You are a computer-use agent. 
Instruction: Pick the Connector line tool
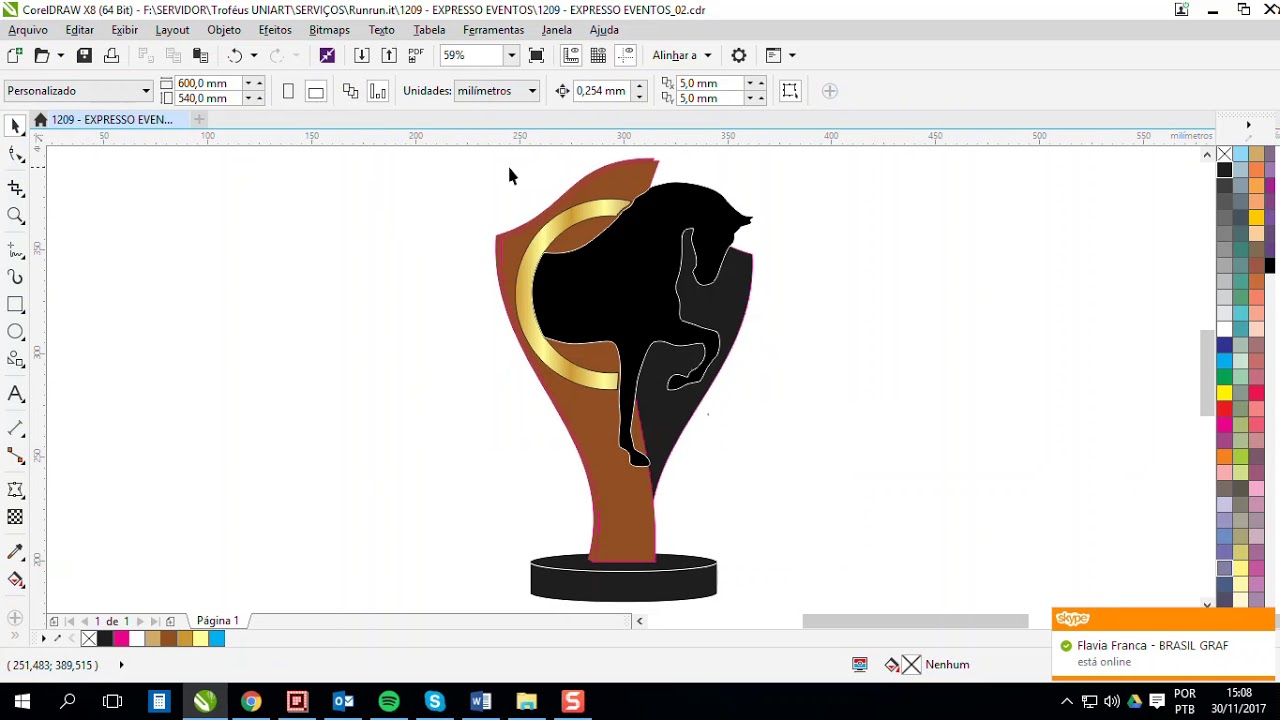[15, 456]
